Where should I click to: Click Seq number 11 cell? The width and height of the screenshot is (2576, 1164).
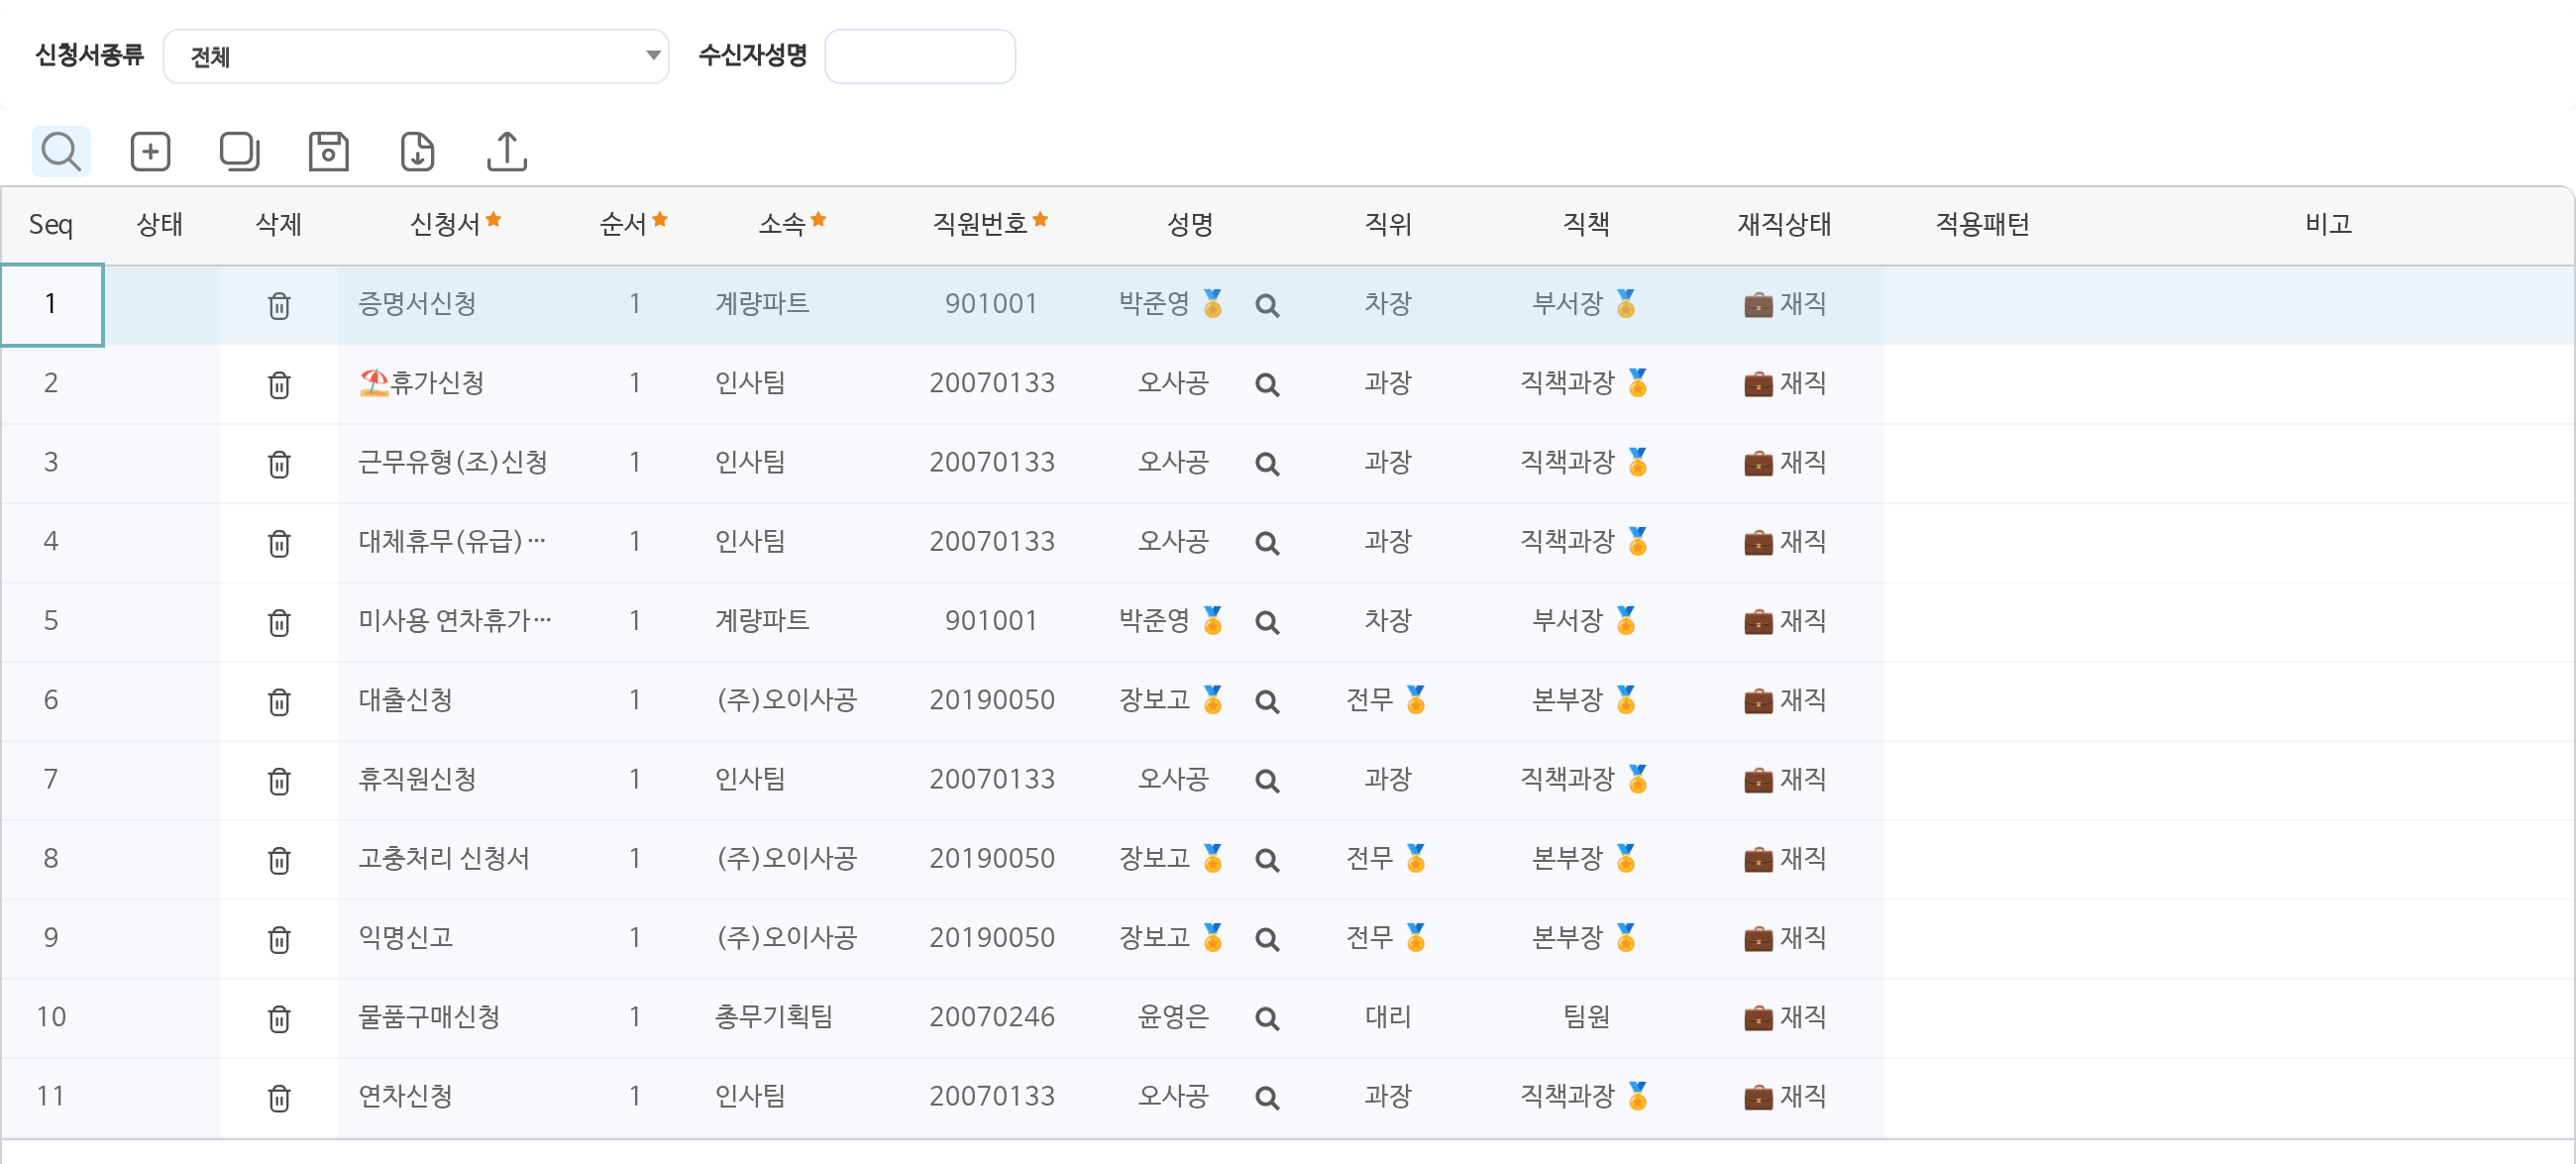coord(51,1097)
